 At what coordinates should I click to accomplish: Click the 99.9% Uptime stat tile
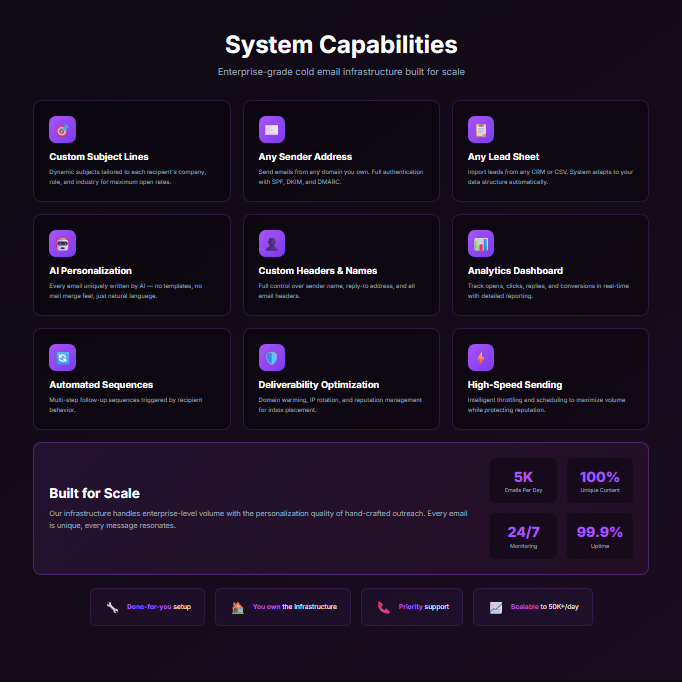pos(600,536)
